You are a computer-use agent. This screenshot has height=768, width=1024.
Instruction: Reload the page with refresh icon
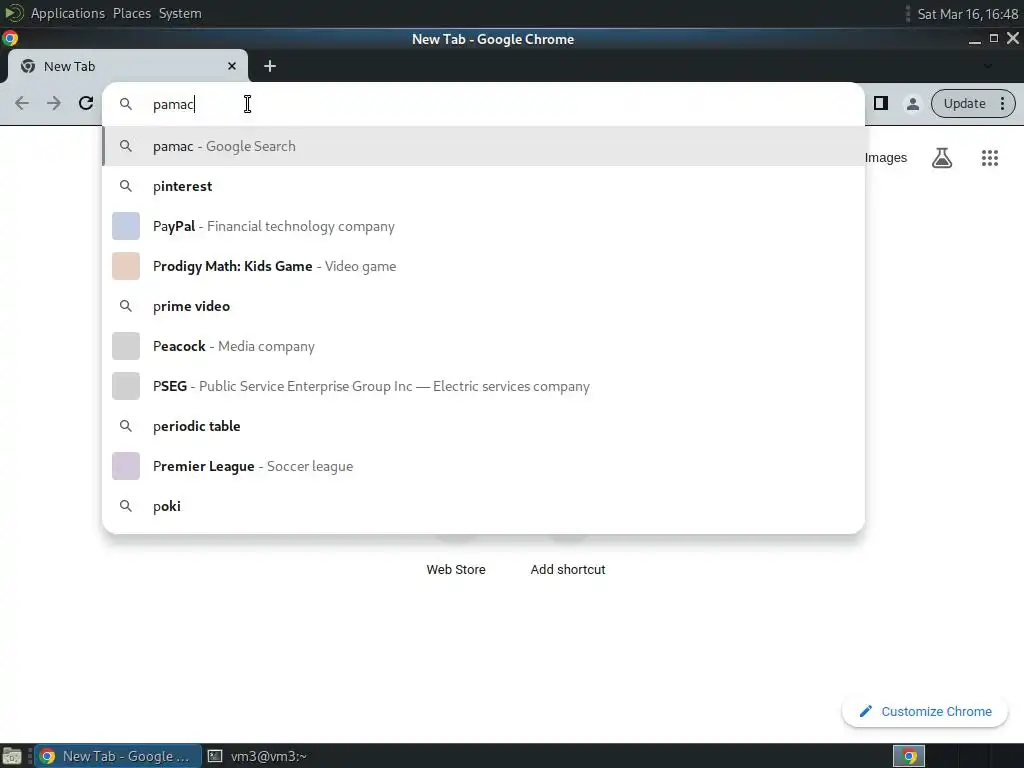point(86,103)
